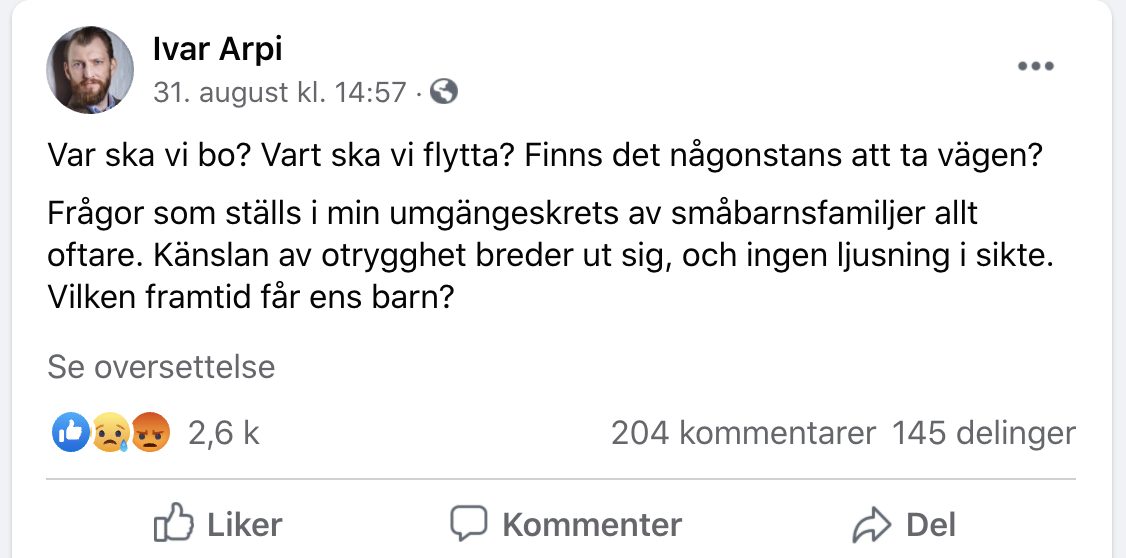The height and width of the screenshot is (558, 1126).
Task: Expand the 204 kommentarer comments list
Action: point(743,433)
